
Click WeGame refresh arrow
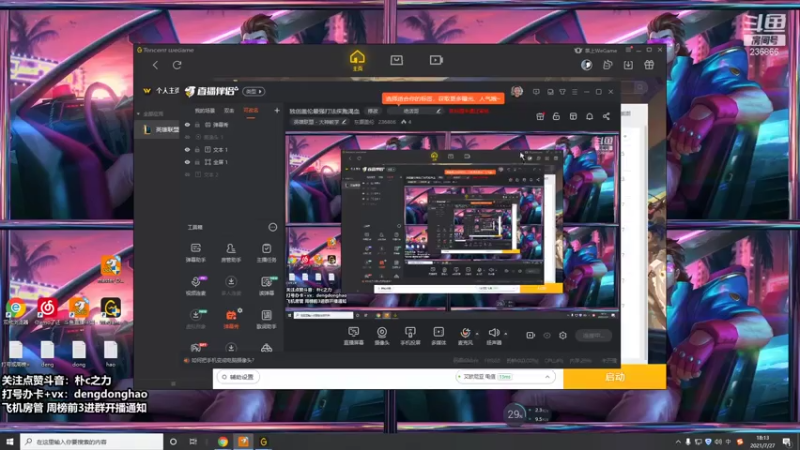[x=177, y=65]
